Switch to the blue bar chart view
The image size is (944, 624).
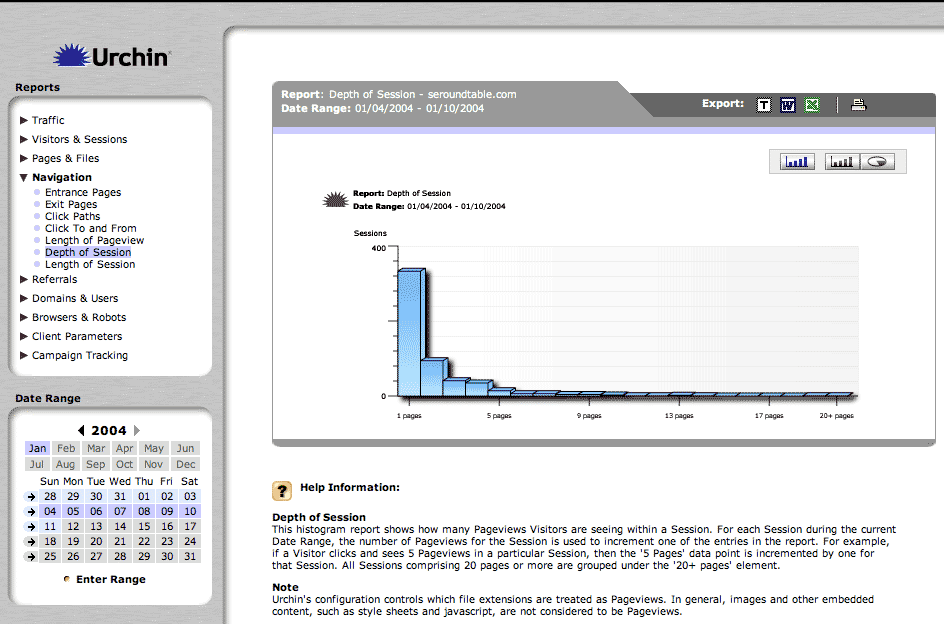797,161
